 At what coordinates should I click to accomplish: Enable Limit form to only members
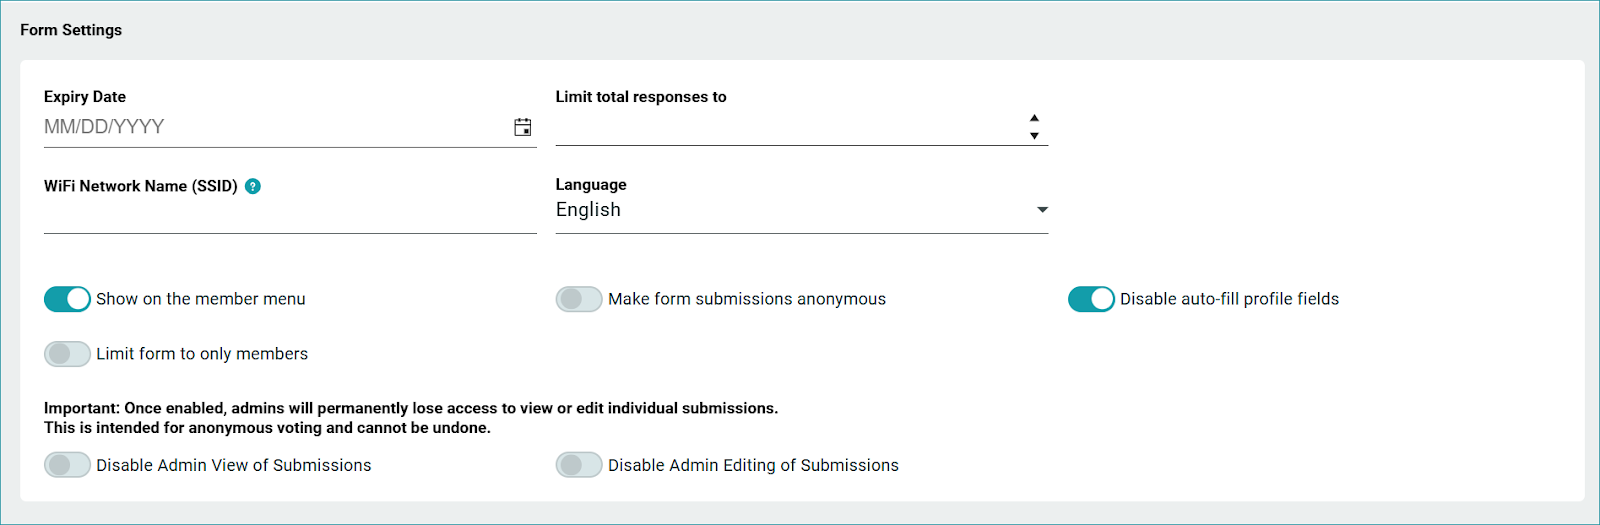[67, 354]
